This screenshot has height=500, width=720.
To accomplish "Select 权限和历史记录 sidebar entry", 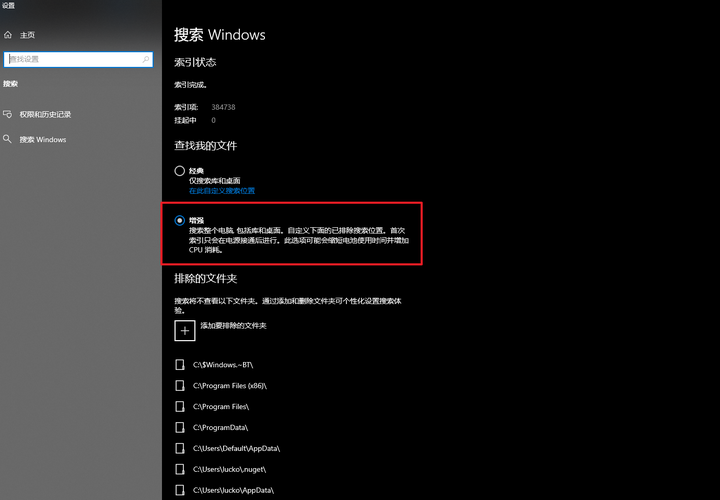I will (x=45, y=114).
